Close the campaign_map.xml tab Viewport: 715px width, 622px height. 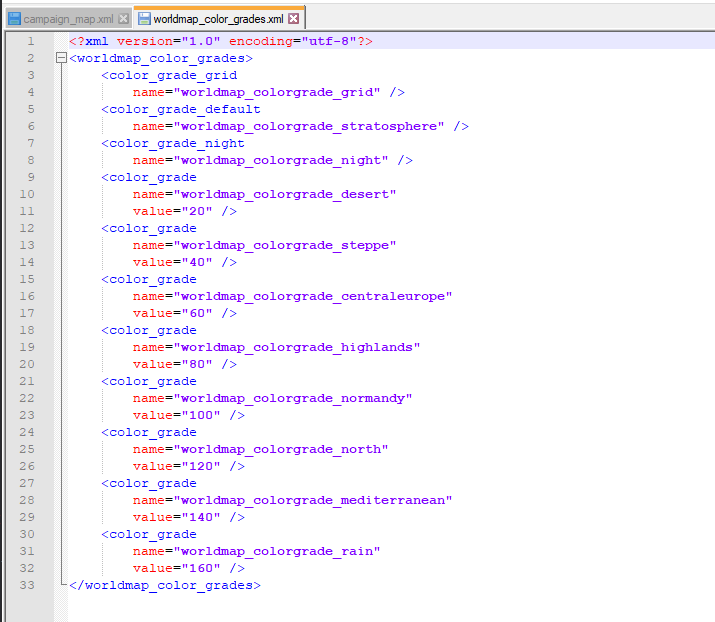tap(123, 19)
